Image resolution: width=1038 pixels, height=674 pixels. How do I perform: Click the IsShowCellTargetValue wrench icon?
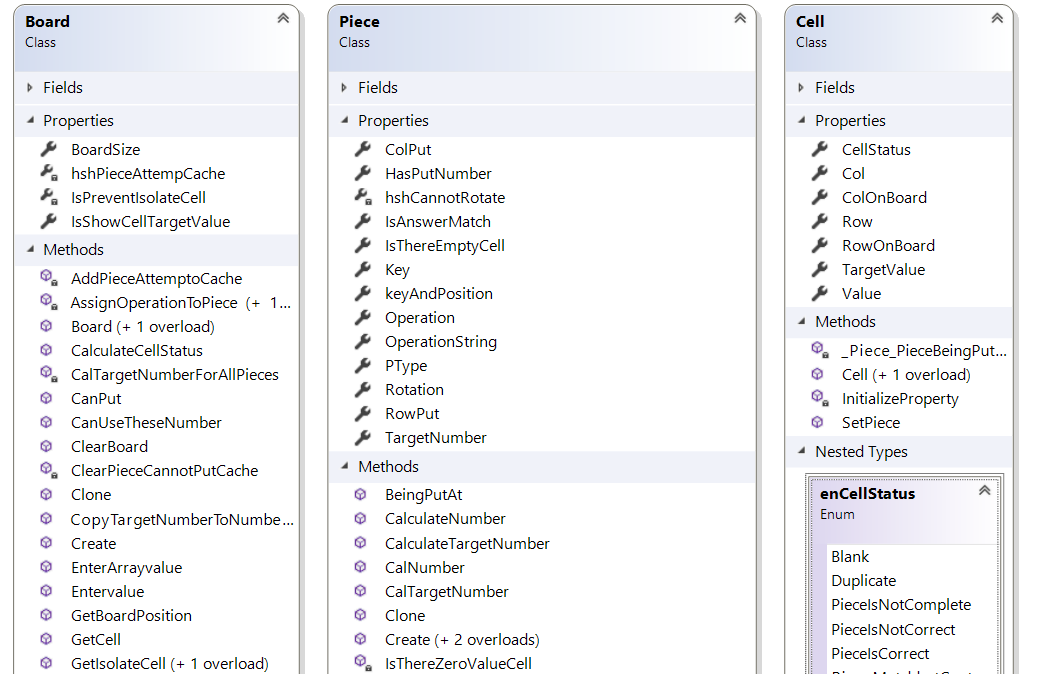click(48, 221)
